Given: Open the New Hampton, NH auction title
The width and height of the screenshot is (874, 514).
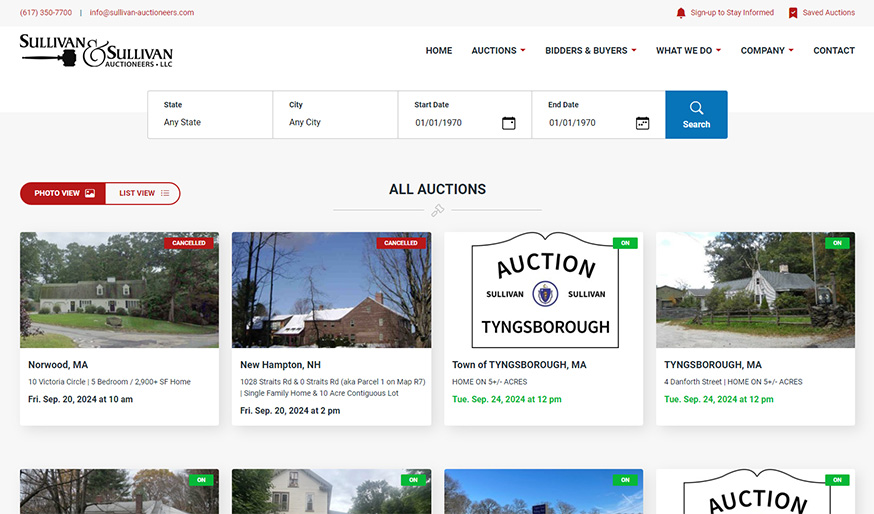Looking at the screenshot, I should 280,365.
